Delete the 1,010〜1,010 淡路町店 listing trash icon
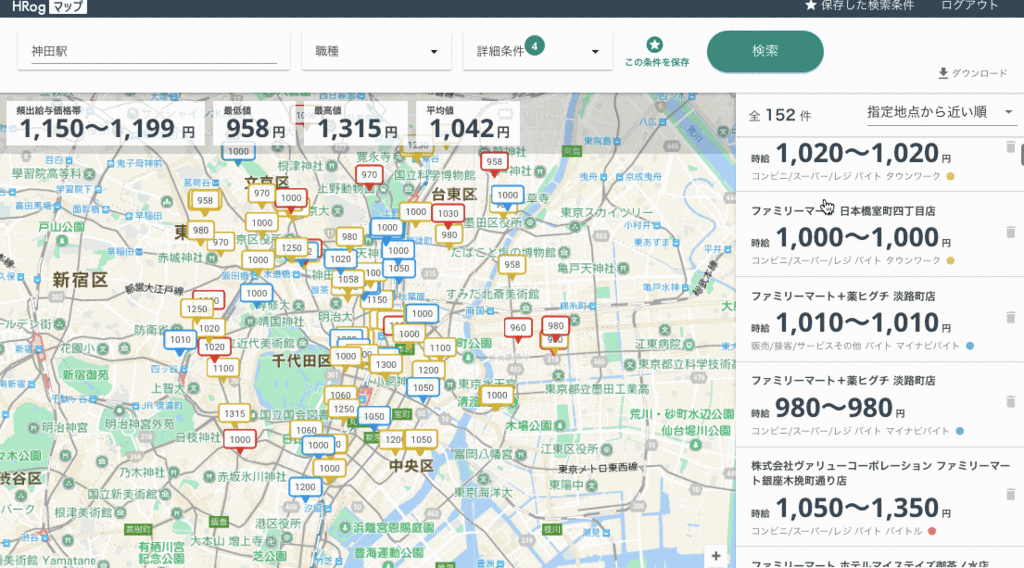Screen dimensions: 1024x568 click(1011, 317)
